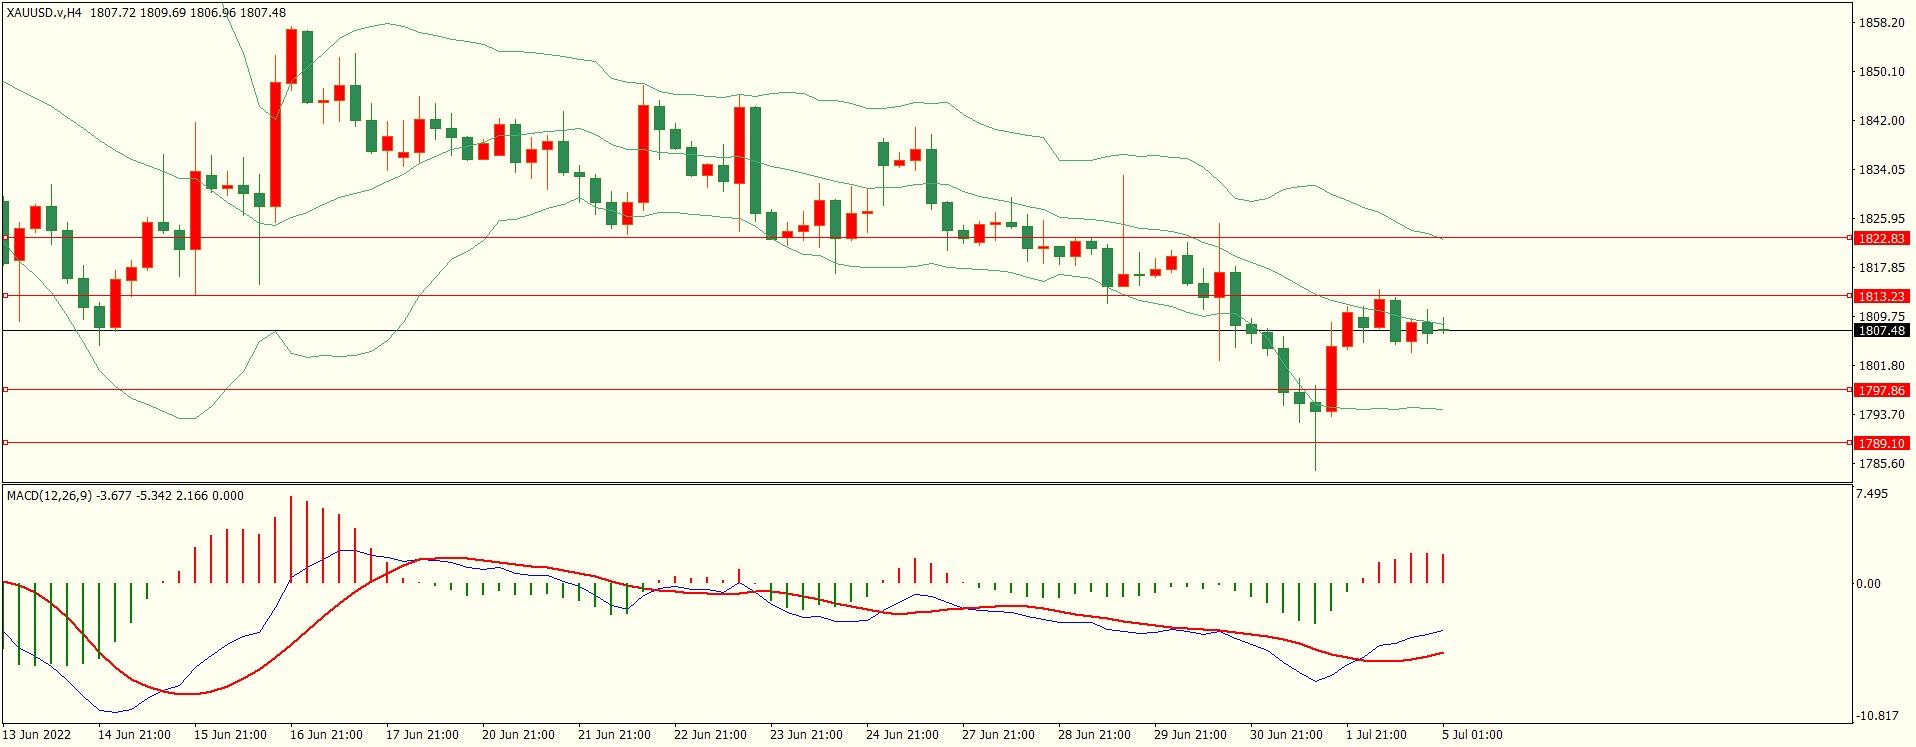Screen dimensions: 1916x747
Task: Click the divider between chart and MACD pane
Action: (900, 483)
